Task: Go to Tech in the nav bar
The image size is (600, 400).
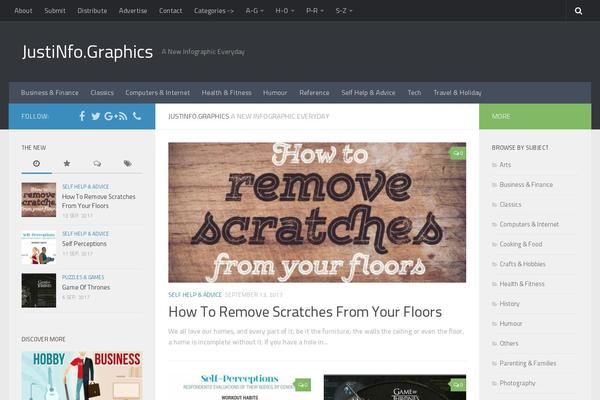Action: pyautogui.click(x=414, y=93)
